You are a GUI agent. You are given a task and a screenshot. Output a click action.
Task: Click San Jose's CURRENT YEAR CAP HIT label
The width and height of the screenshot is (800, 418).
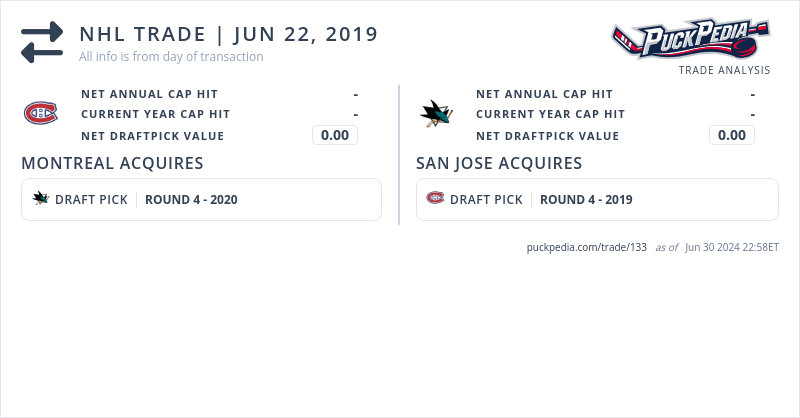(x=550, y=114)
